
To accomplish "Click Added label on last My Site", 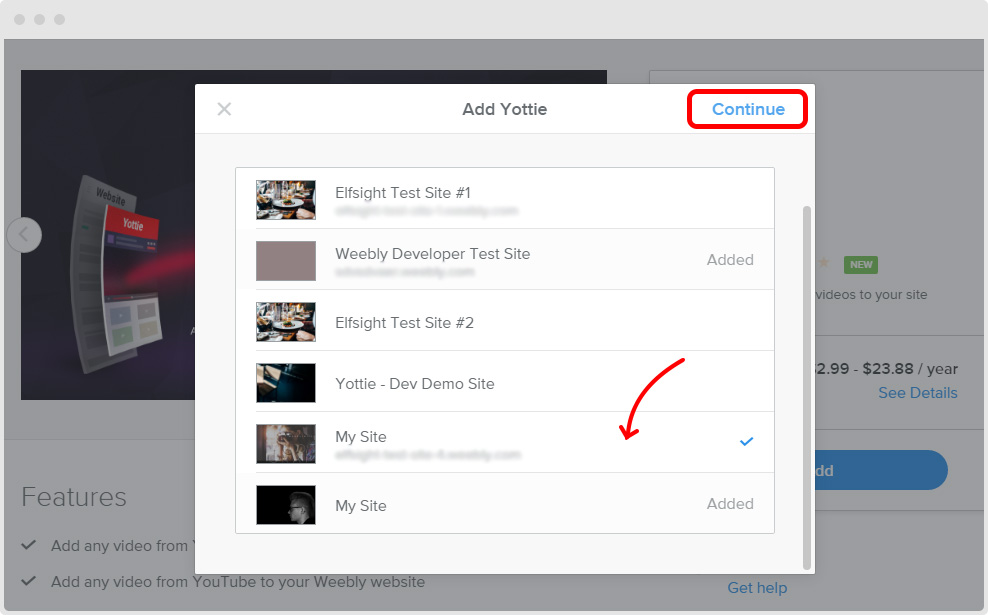I will pyautogui.click(x=730, y=503).
